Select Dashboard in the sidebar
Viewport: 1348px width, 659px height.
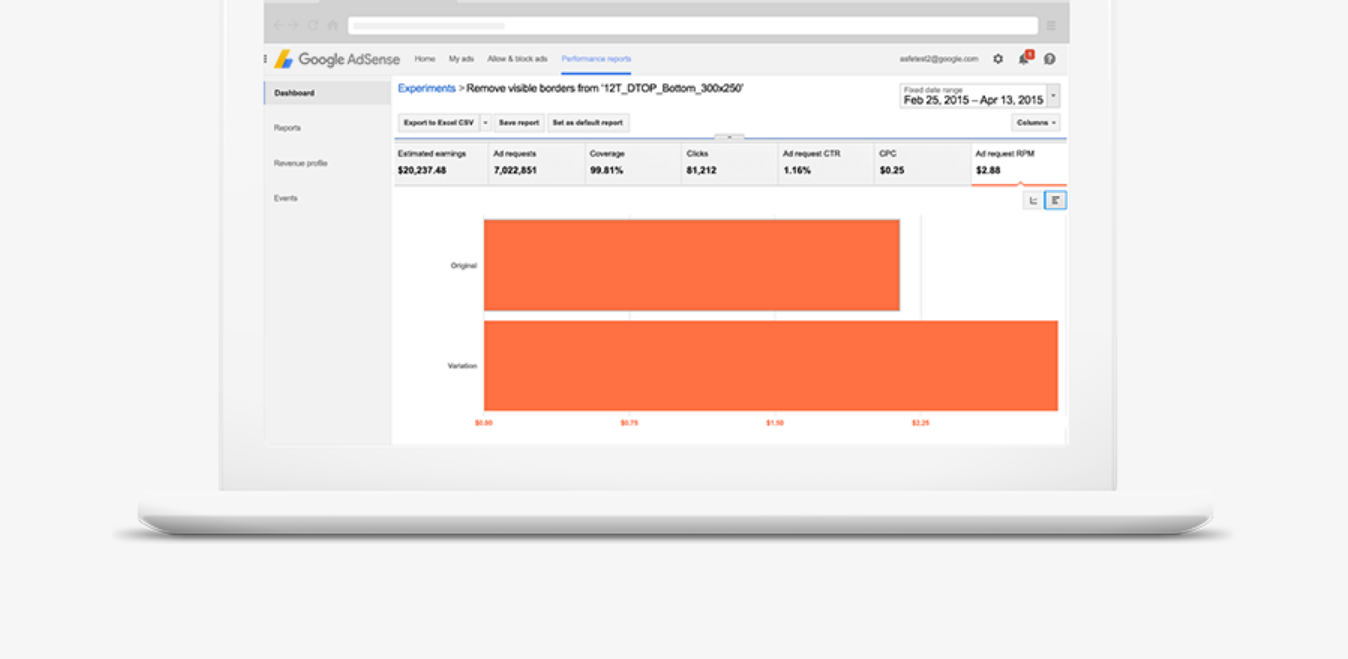328,93
